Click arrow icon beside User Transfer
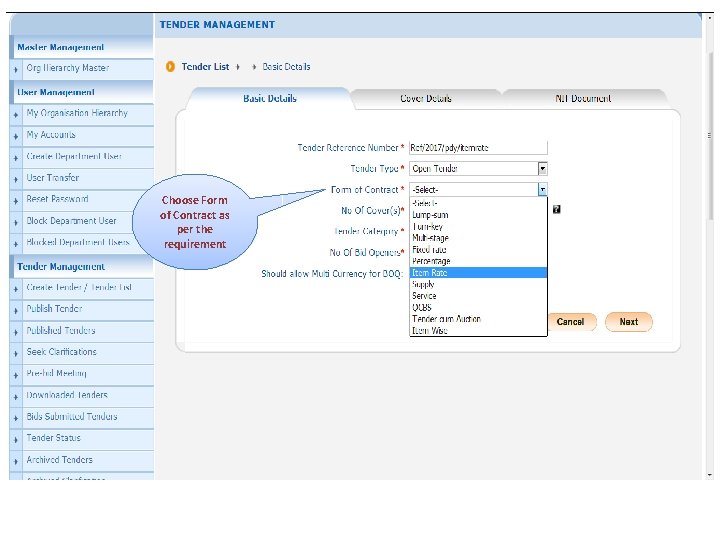720x540 pixels. pos(16,180)
